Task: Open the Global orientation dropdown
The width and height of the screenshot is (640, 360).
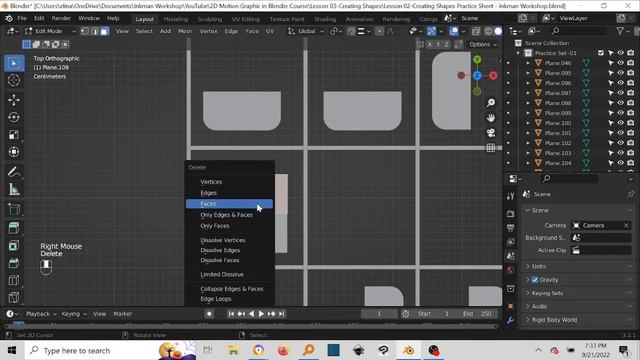Action: pyautogui.click(x=306, y=31)
